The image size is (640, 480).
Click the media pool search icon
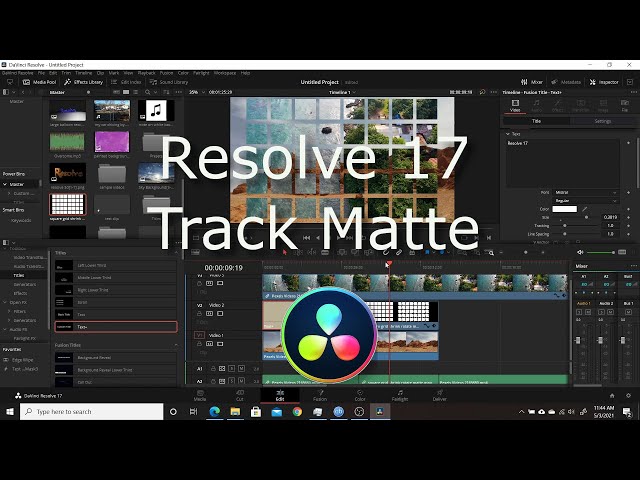[148, 92]
